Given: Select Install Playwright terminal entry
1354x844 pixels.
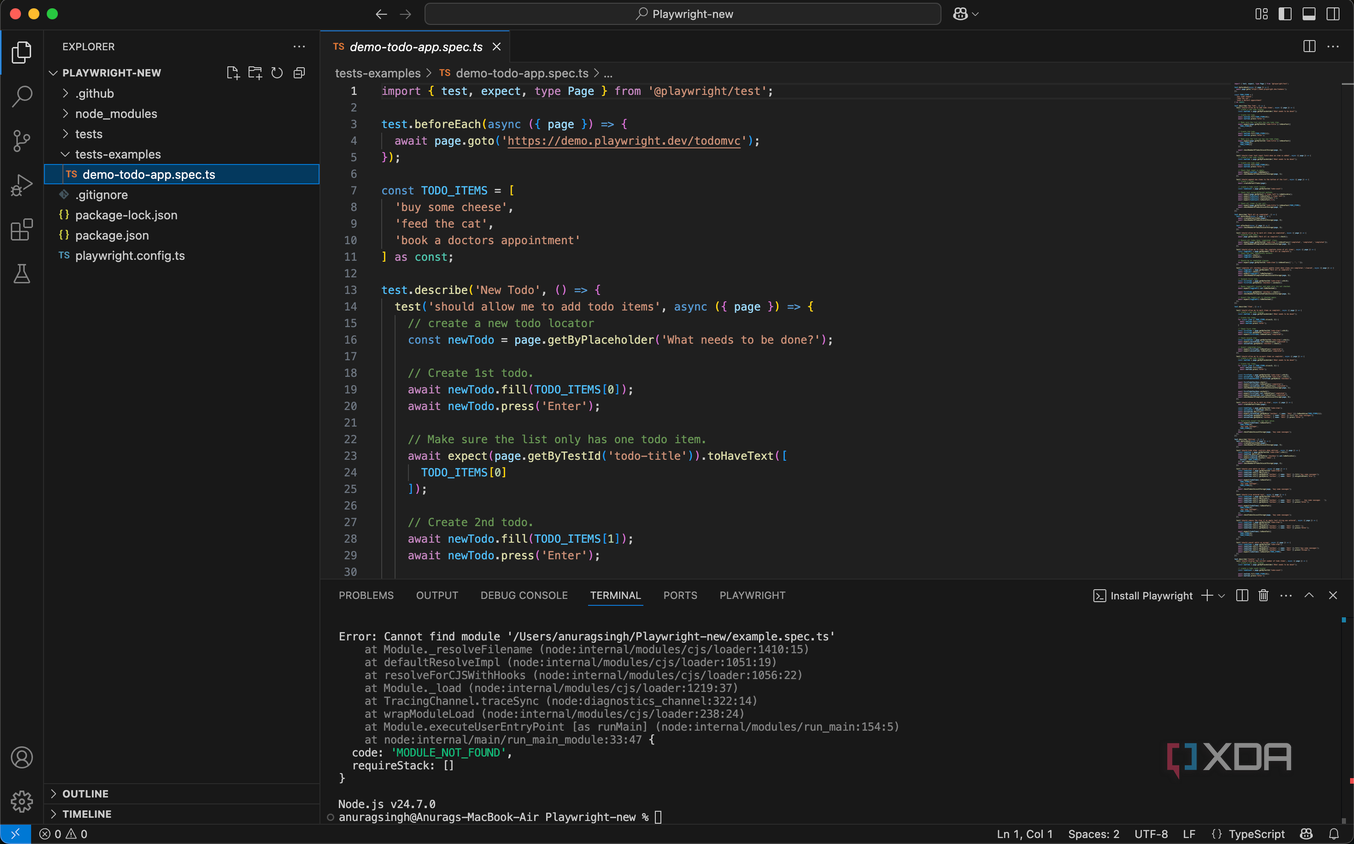Looking at the screenshot, I should click(1143, 595).
